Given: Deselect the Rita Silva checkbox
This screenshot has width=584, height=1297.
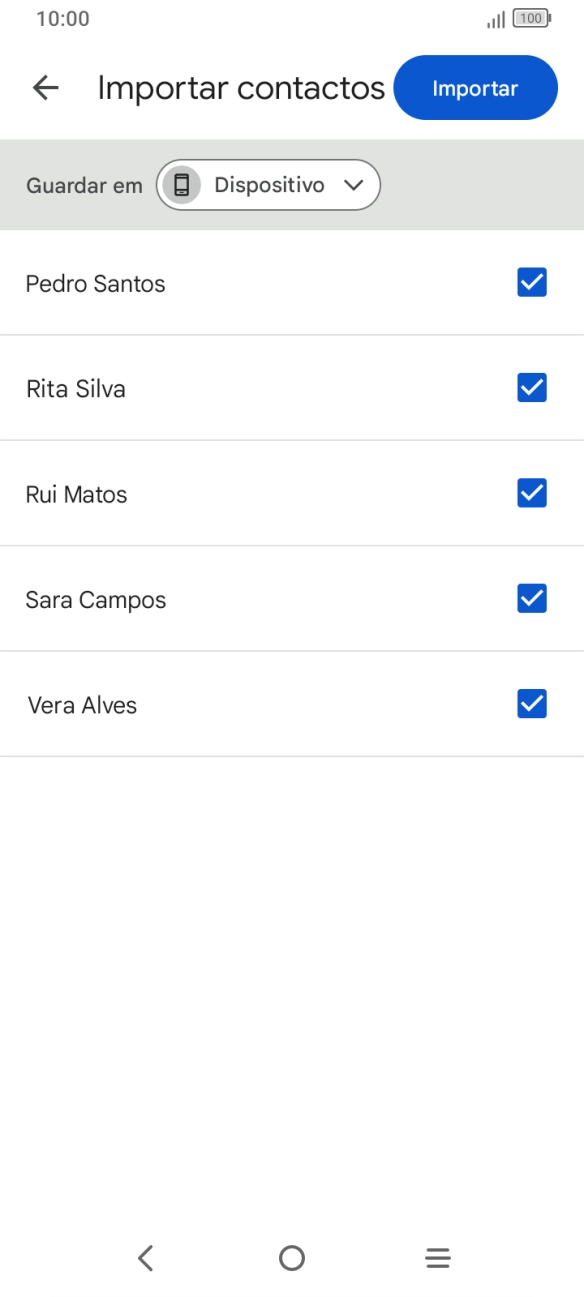Looking at the screenshot, I should (x=531, y=388).
